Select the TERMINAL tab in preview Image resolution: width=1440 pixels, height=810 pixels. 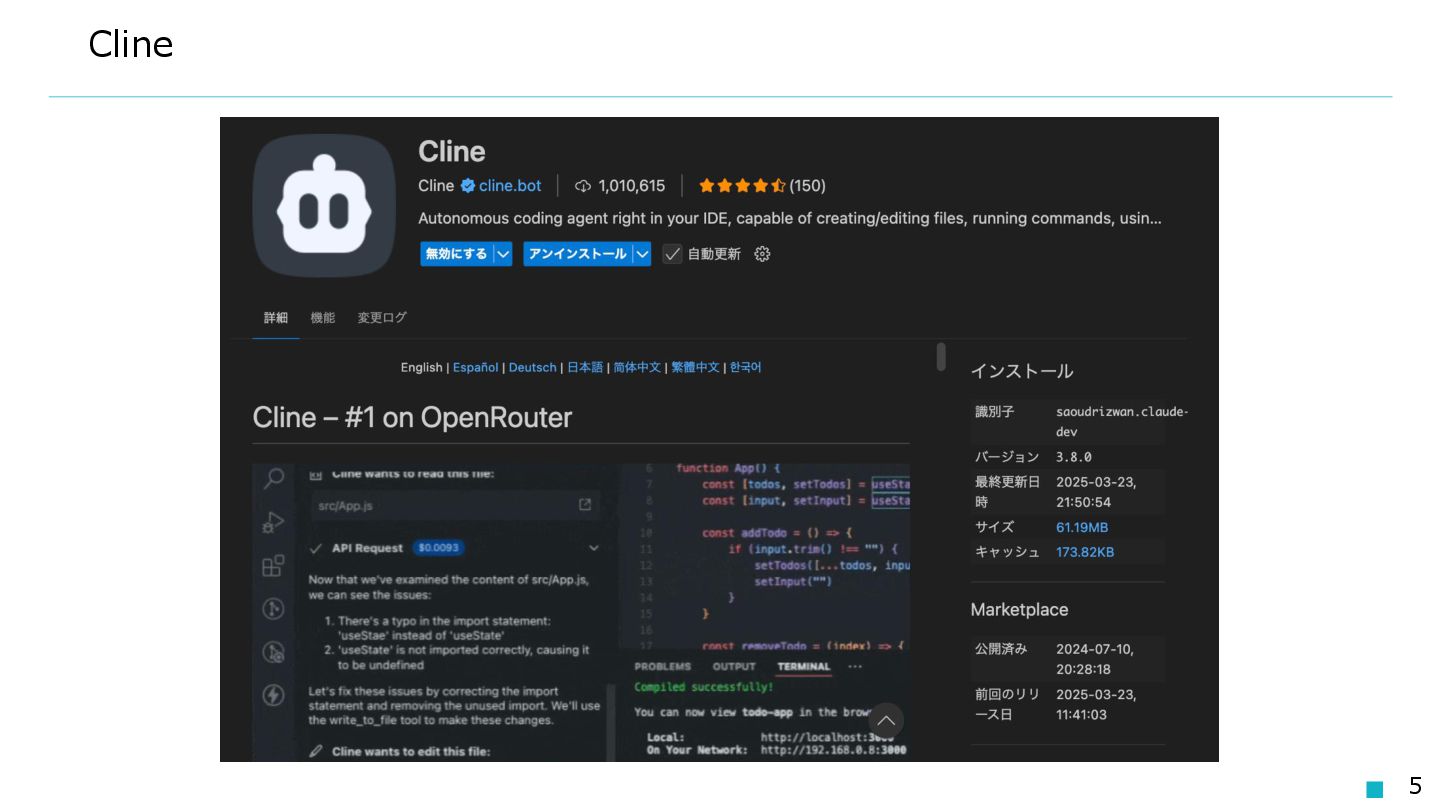(804, 667)
